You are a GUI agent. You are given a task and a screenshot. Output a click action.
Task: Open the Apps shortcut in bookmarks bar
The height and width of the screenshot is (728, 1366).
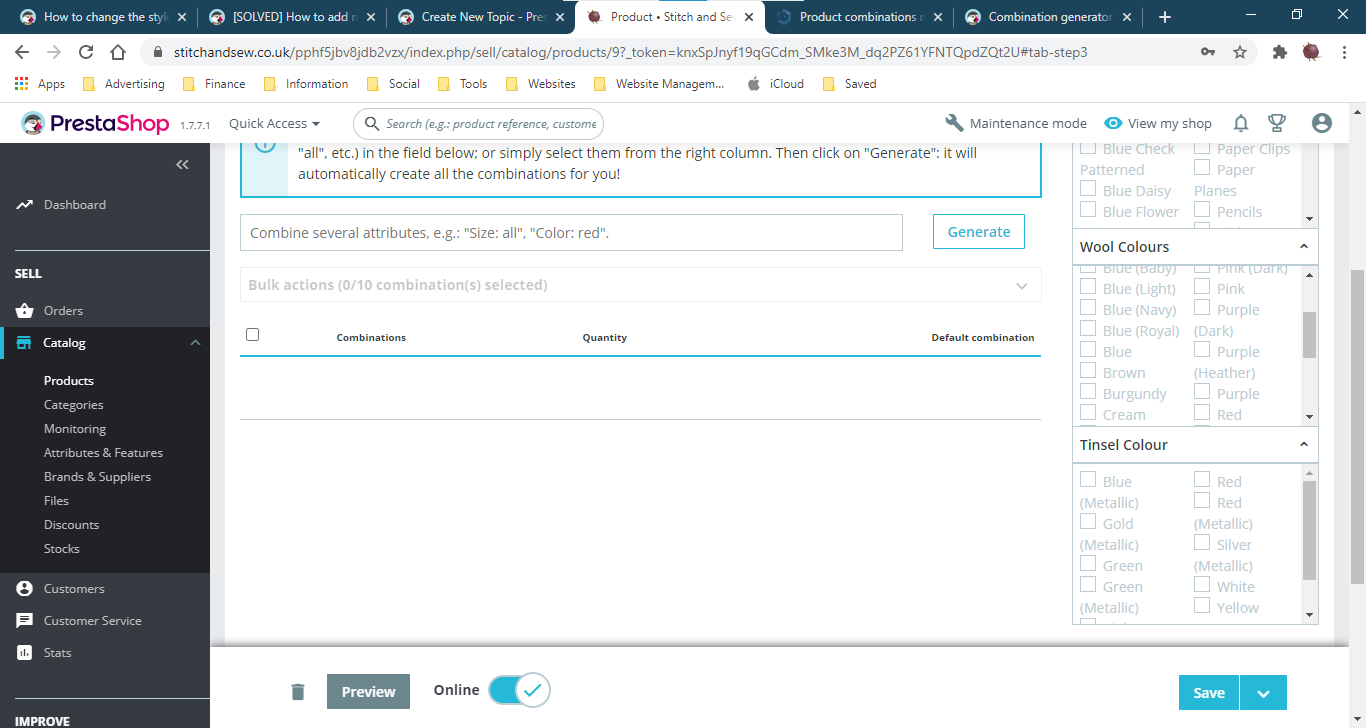(41, 84)
